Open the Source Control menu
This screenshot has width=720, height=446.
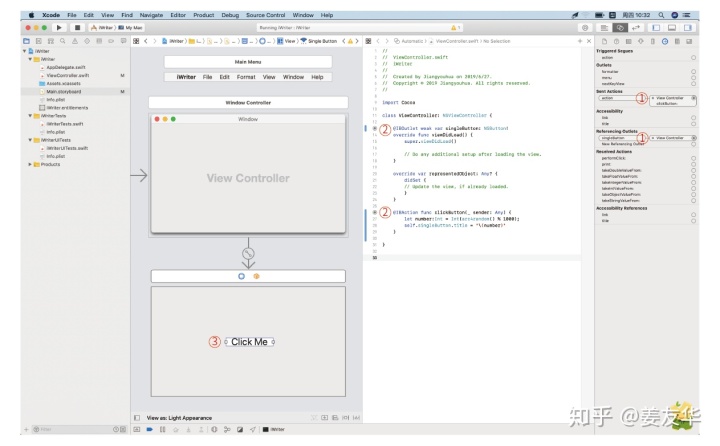(265, 15)
